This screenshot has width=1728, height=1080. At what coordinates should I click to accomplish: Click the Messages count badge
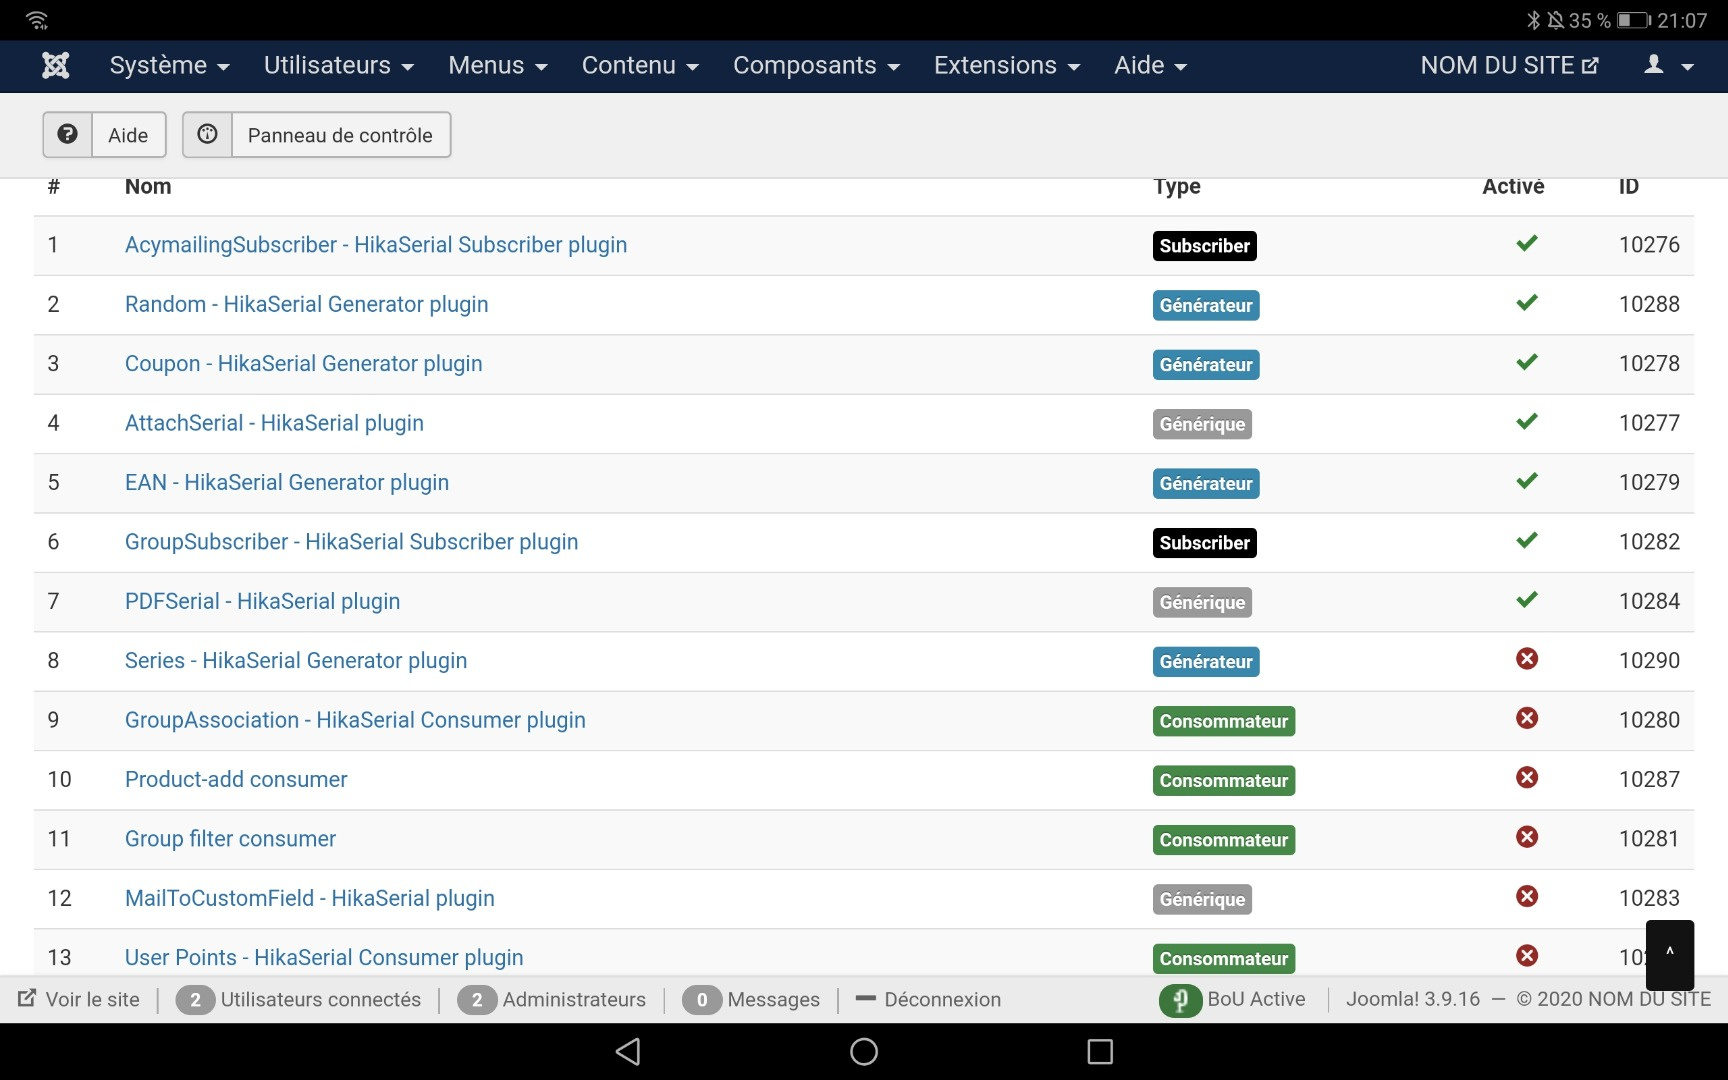(x=702, y=1000)
